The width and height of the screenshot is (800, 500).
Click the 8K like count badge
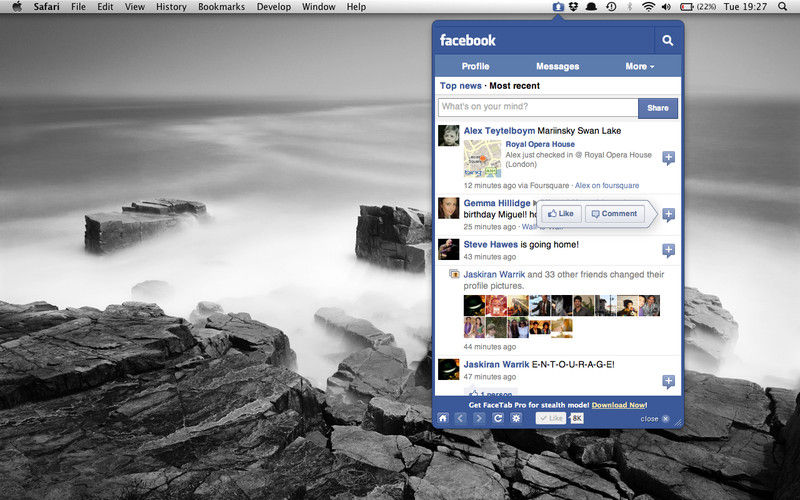577,418
